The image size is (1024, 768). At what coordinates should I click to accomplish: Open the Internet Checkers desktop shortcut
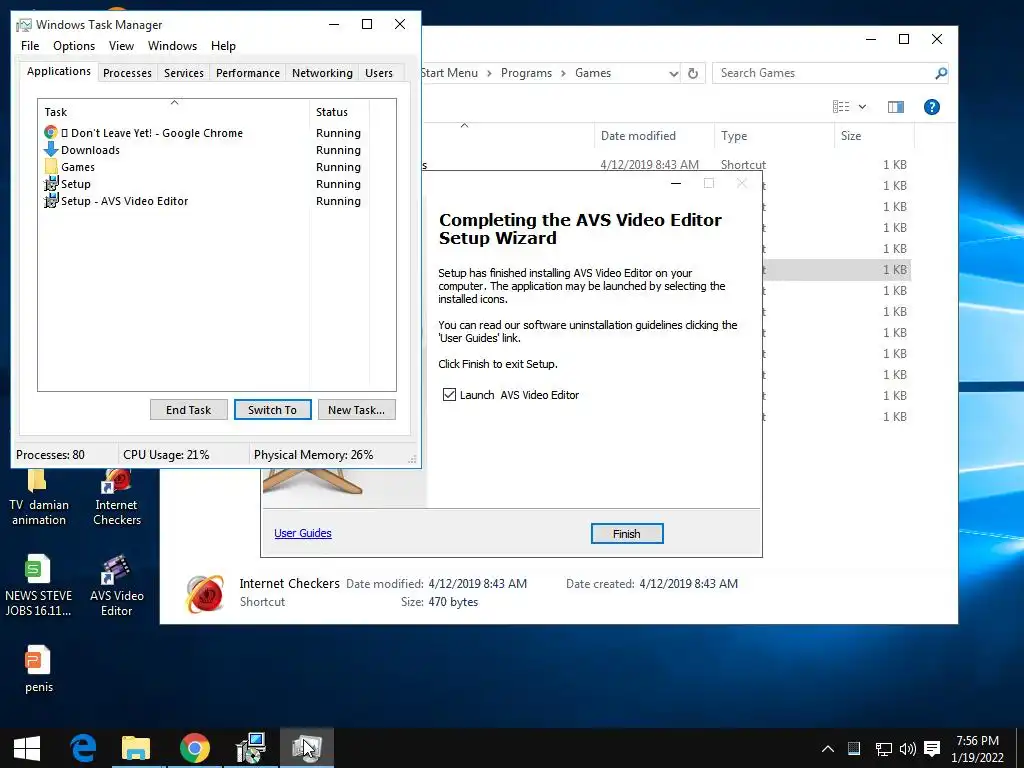click(116, 498)
